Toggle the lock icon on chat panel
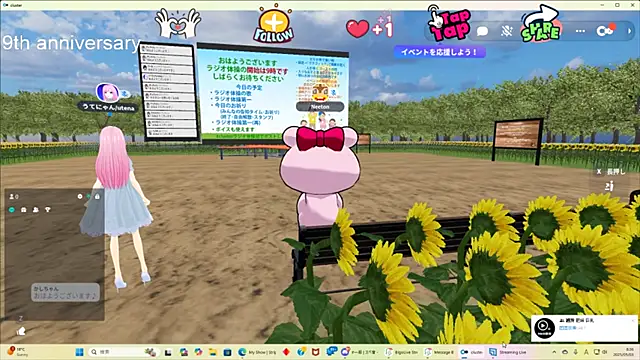Screen dimensions: 640x360 pyautogui.click(x=97, y=196)
